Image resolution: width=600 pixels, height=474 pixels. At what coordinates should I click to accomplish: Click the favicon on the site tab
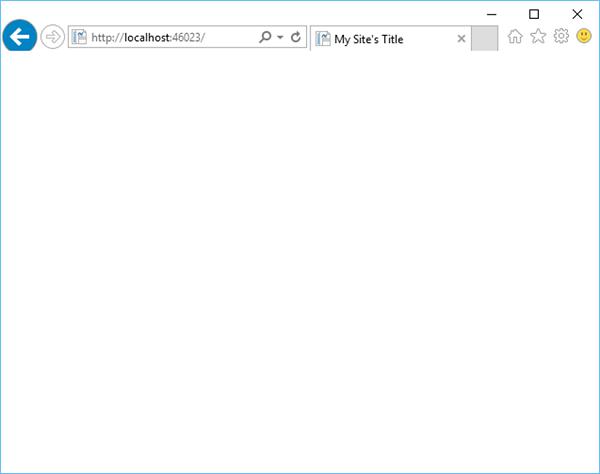point(323,39)
